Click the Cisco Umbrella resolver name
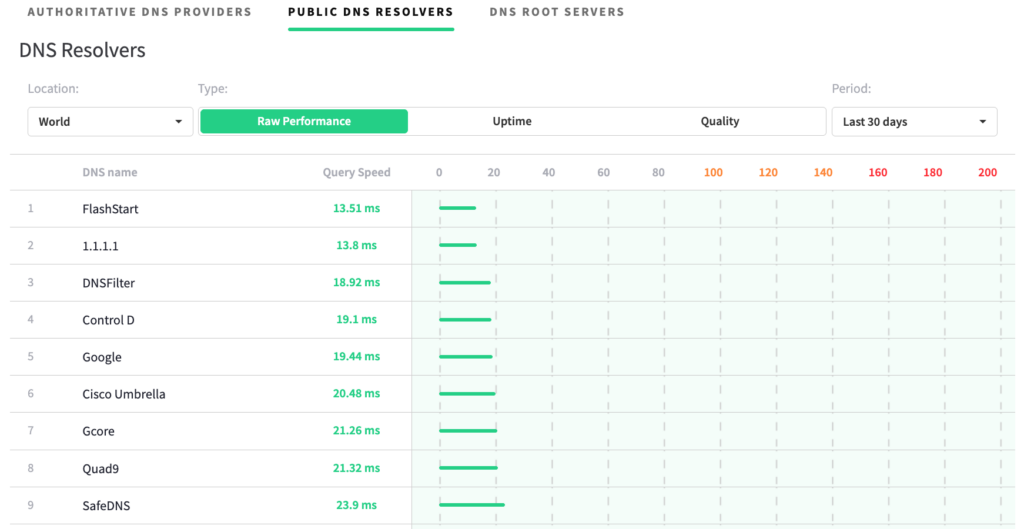This screenshot has width=1024, height=529. coord(123,394)
